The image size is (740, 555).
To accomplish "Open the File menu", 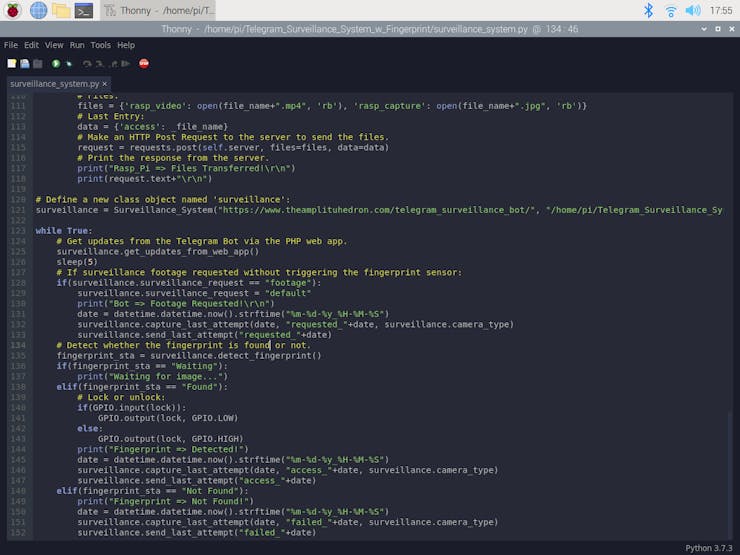I will (x=11, y=45).
